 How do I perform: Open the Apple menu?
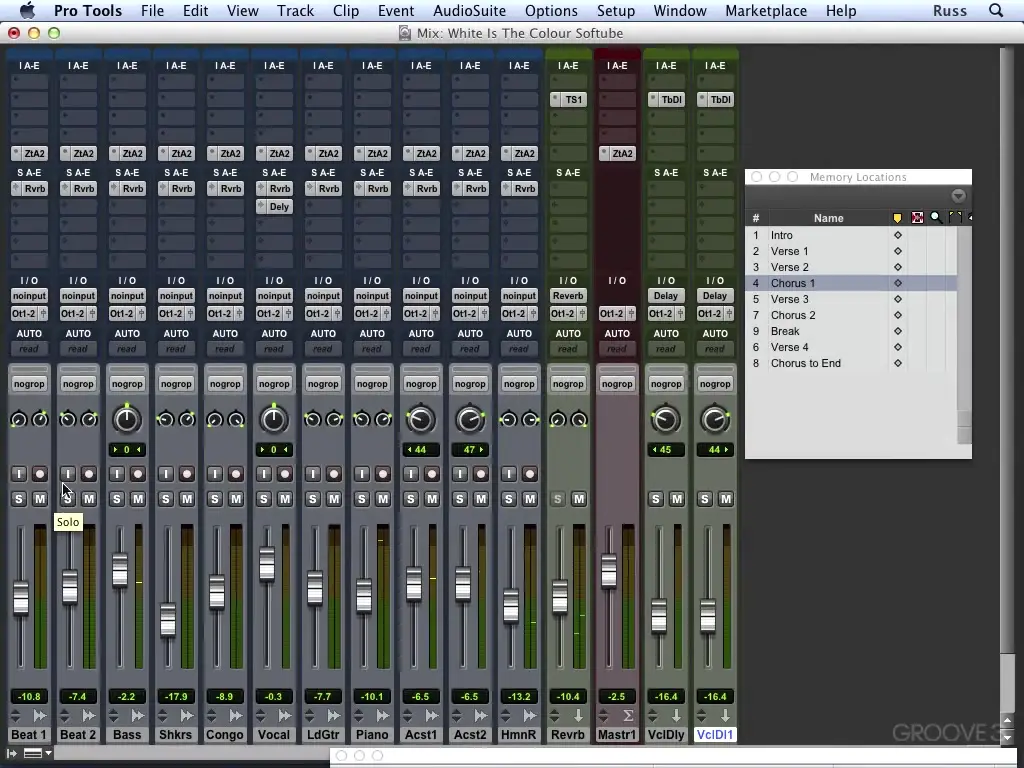pyautogui.click(x=27, y=10)
